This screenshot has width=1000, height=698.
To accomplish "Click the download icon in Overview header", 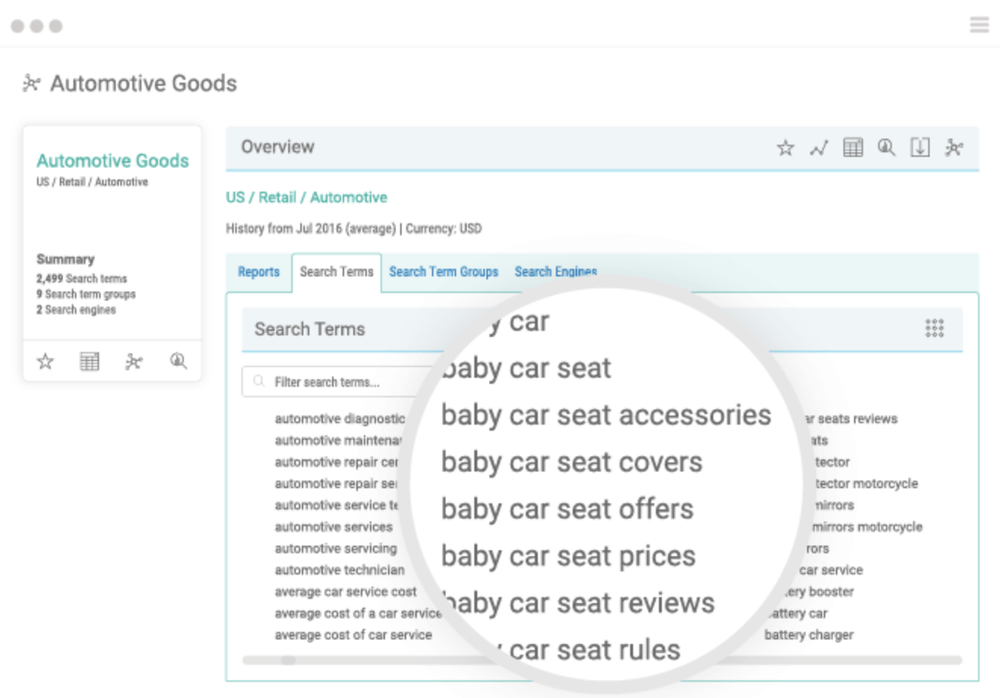I will click(920, 148).
